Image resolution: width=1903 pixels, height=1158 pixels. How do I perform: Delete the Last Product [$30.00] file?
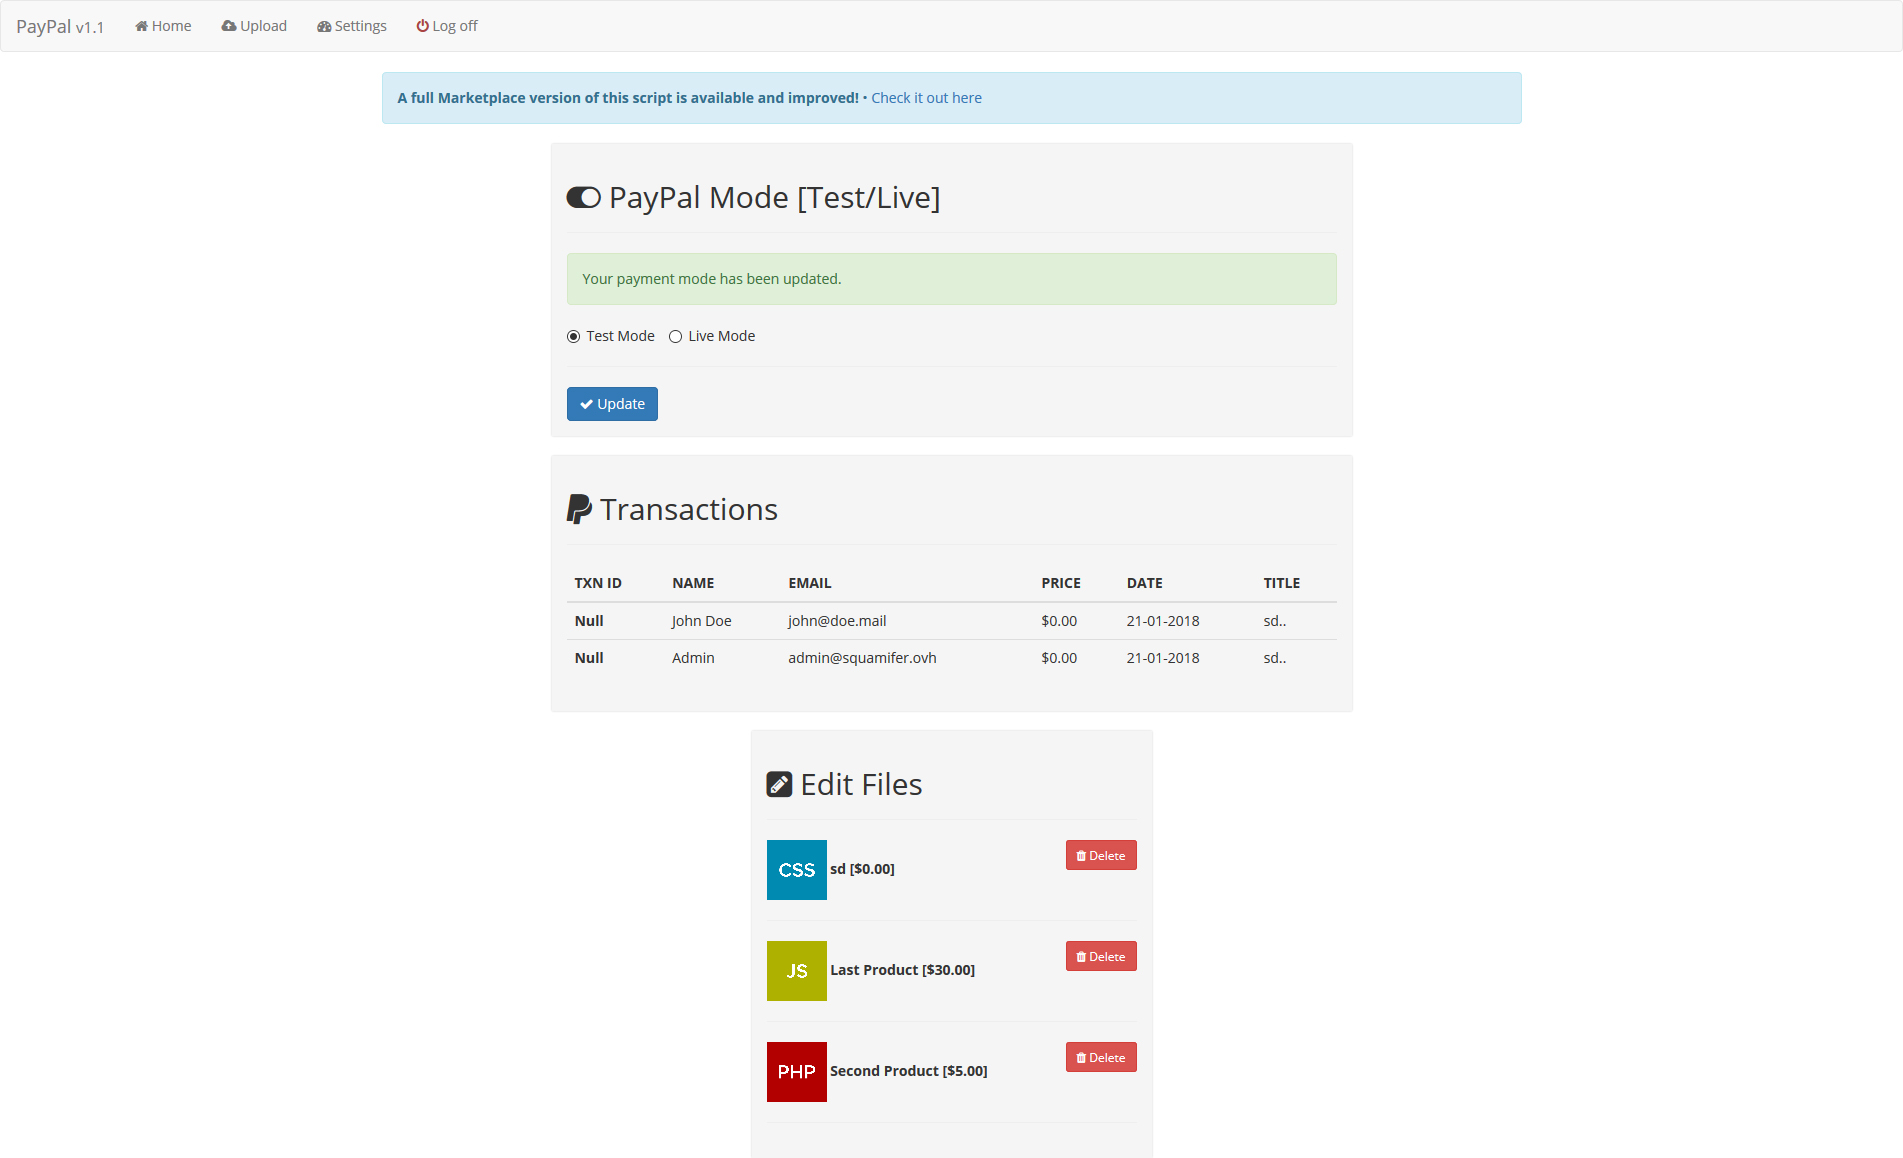(1101, 956)
